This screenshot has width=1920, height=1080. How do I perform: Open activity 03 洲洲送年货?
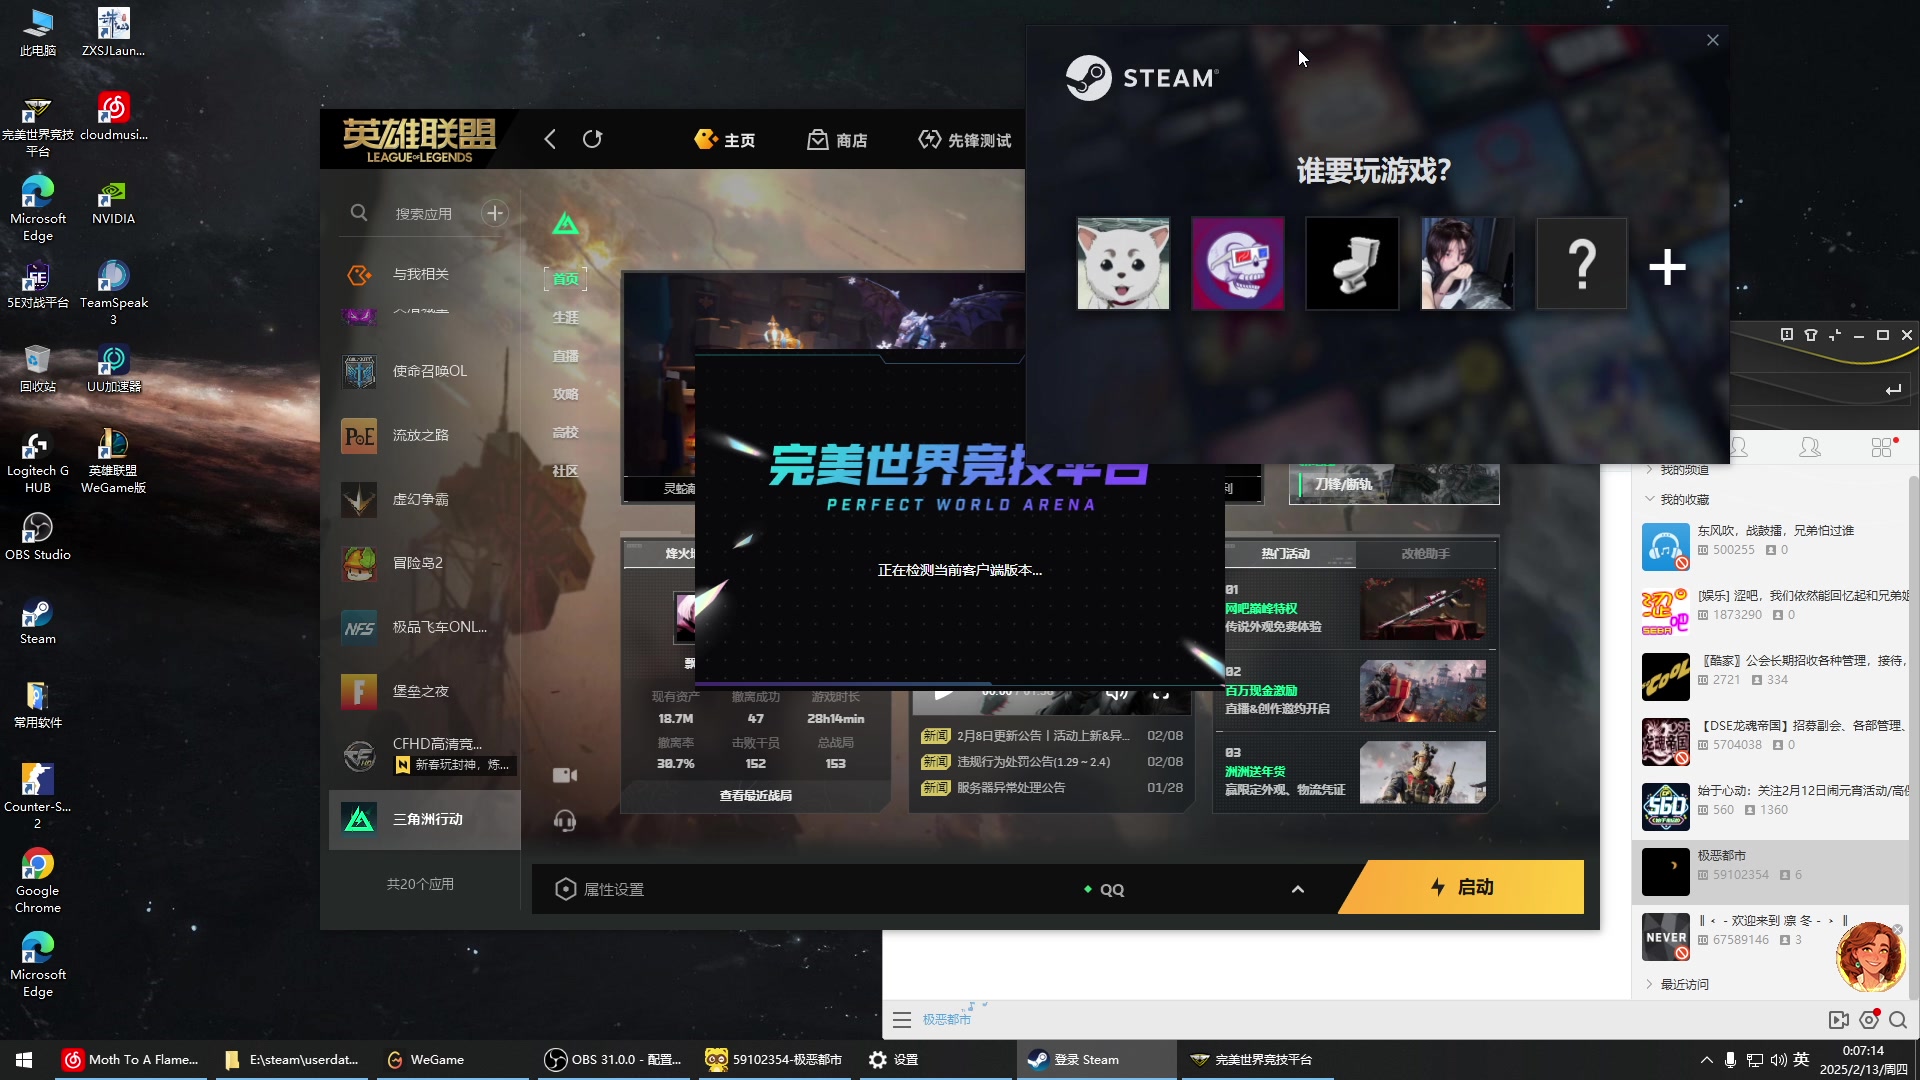(1355, 772)
